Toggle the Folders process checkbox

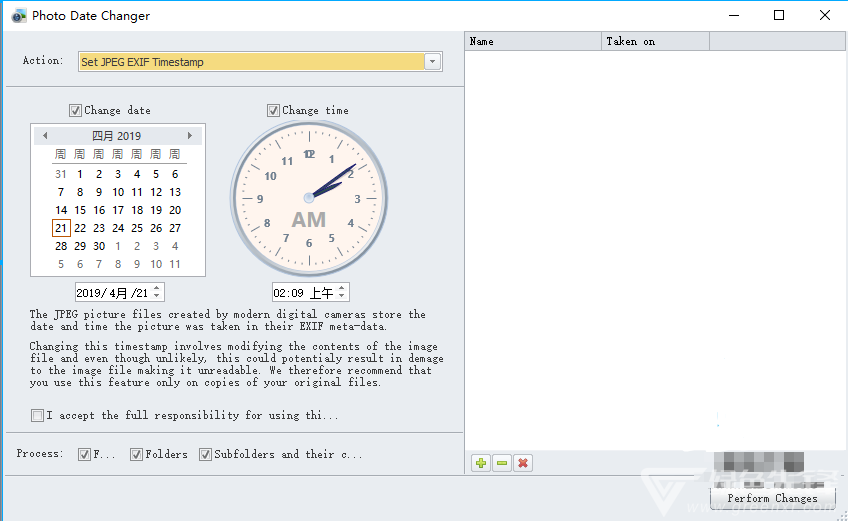pyautogui.click(x=136, y=454)
